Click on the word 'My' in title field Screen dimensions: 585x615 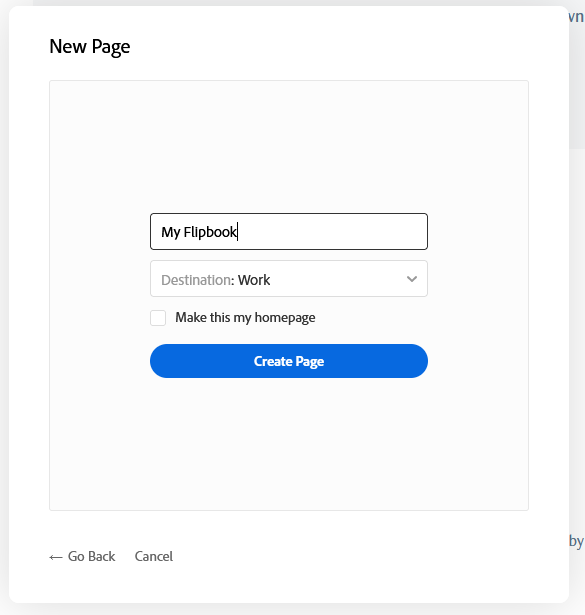171,232
